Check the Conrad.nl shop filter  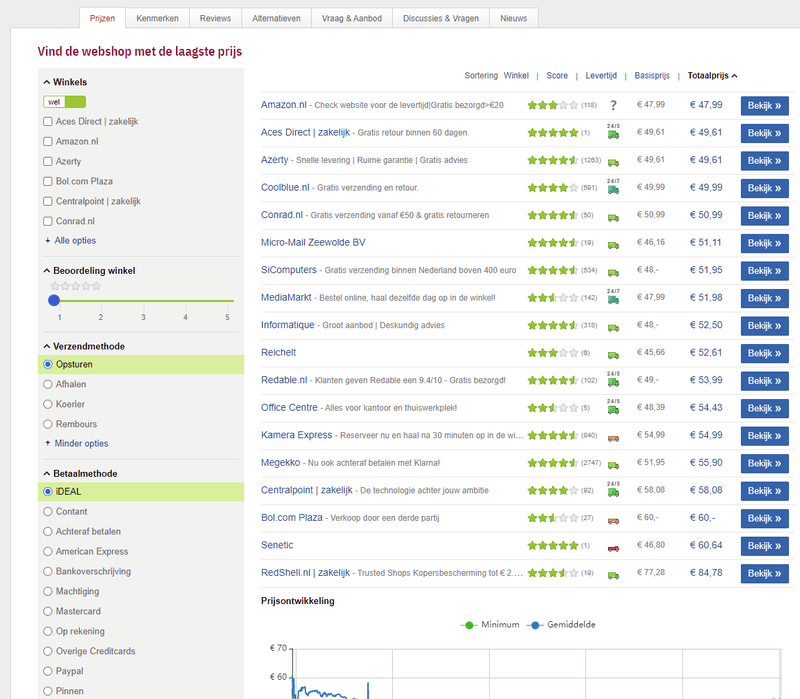(48, 221)
